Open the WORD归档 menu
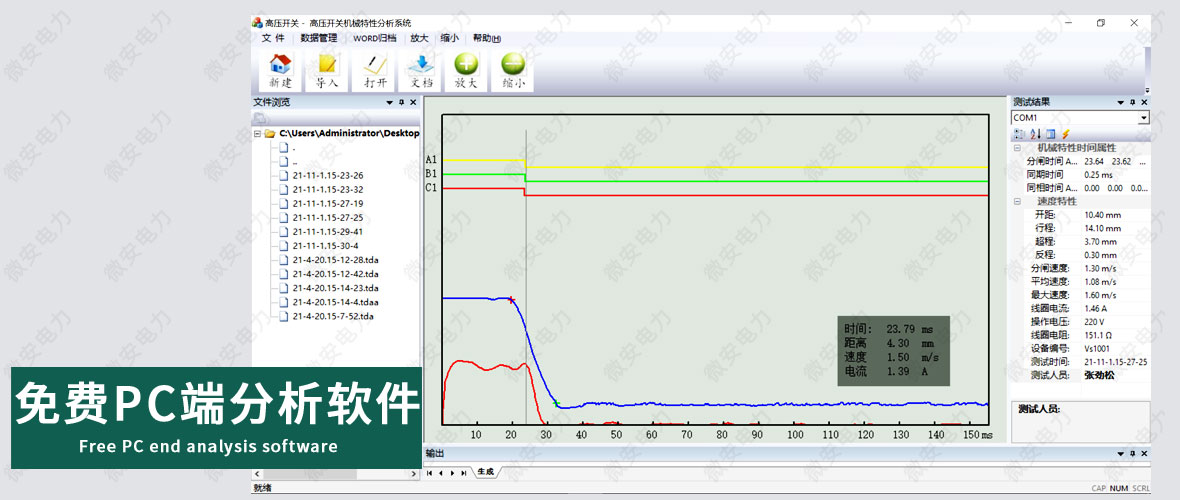Screen dimensions: 1180x500 coord(375,38)
